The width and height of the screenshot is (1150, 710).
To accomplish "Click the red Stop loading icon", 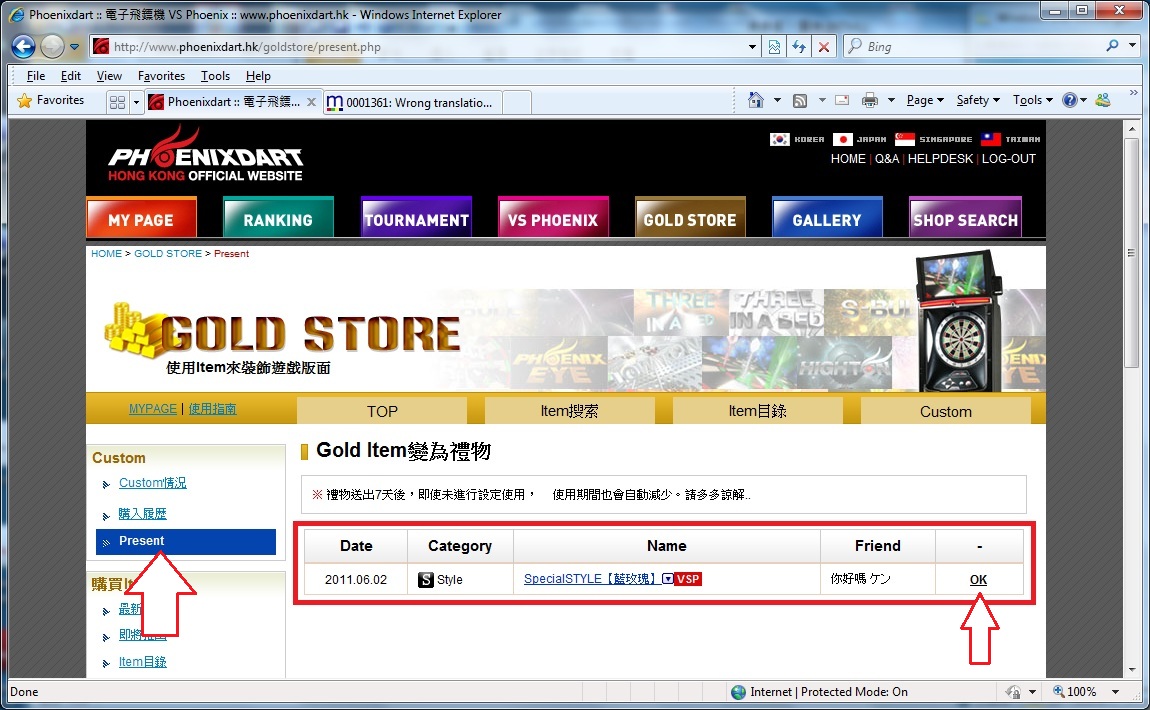I will pyautogui.click(x=823, y=47).
